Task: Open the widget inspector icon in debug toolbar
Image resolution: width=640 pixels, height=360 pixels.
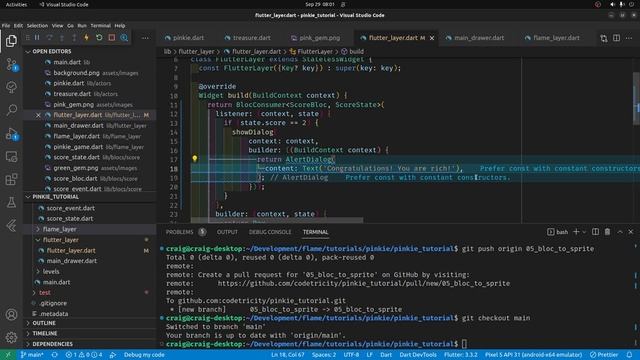Action: (x=124, y=38)
